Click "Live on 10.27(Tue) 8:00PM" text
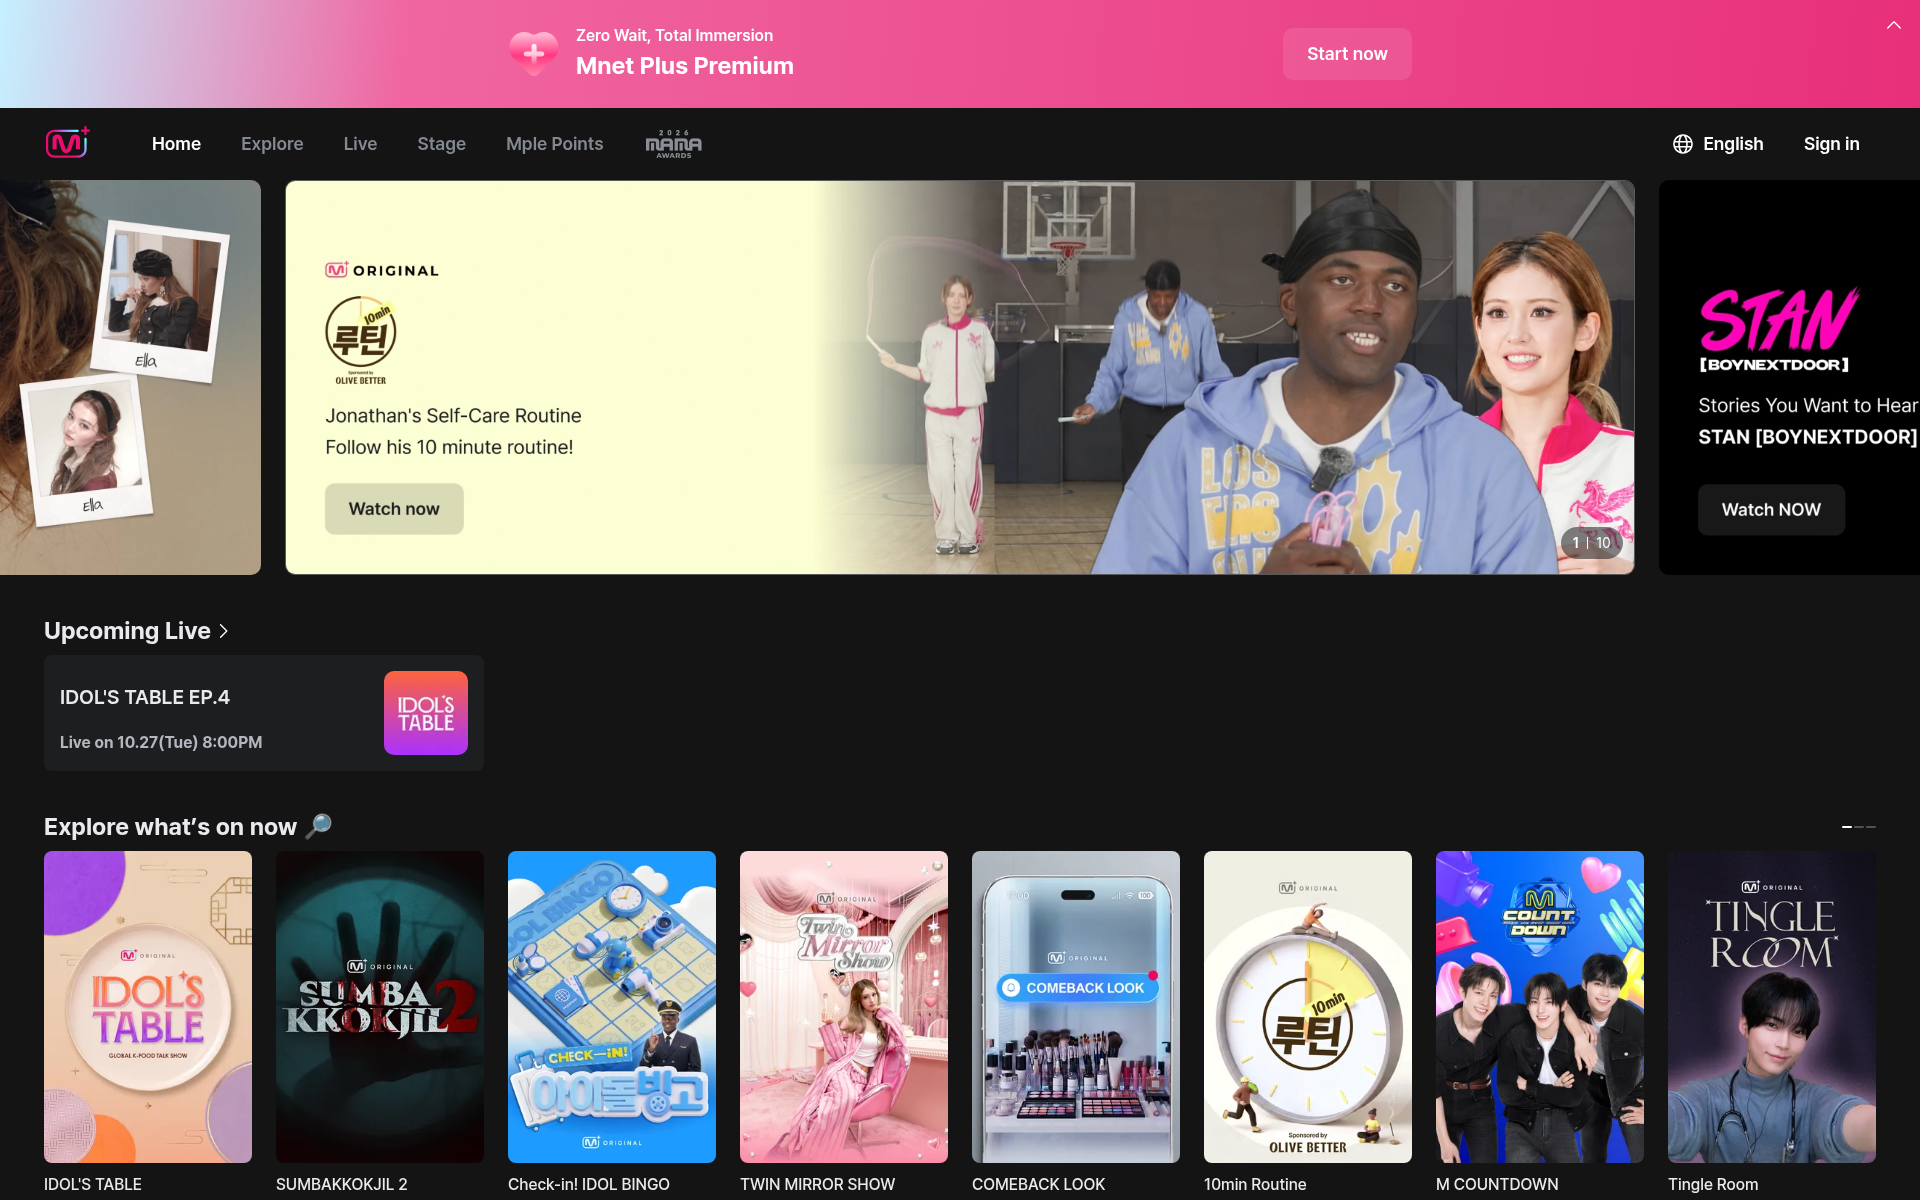This screenshot has width=1920, height=1200. click(161, 742)
